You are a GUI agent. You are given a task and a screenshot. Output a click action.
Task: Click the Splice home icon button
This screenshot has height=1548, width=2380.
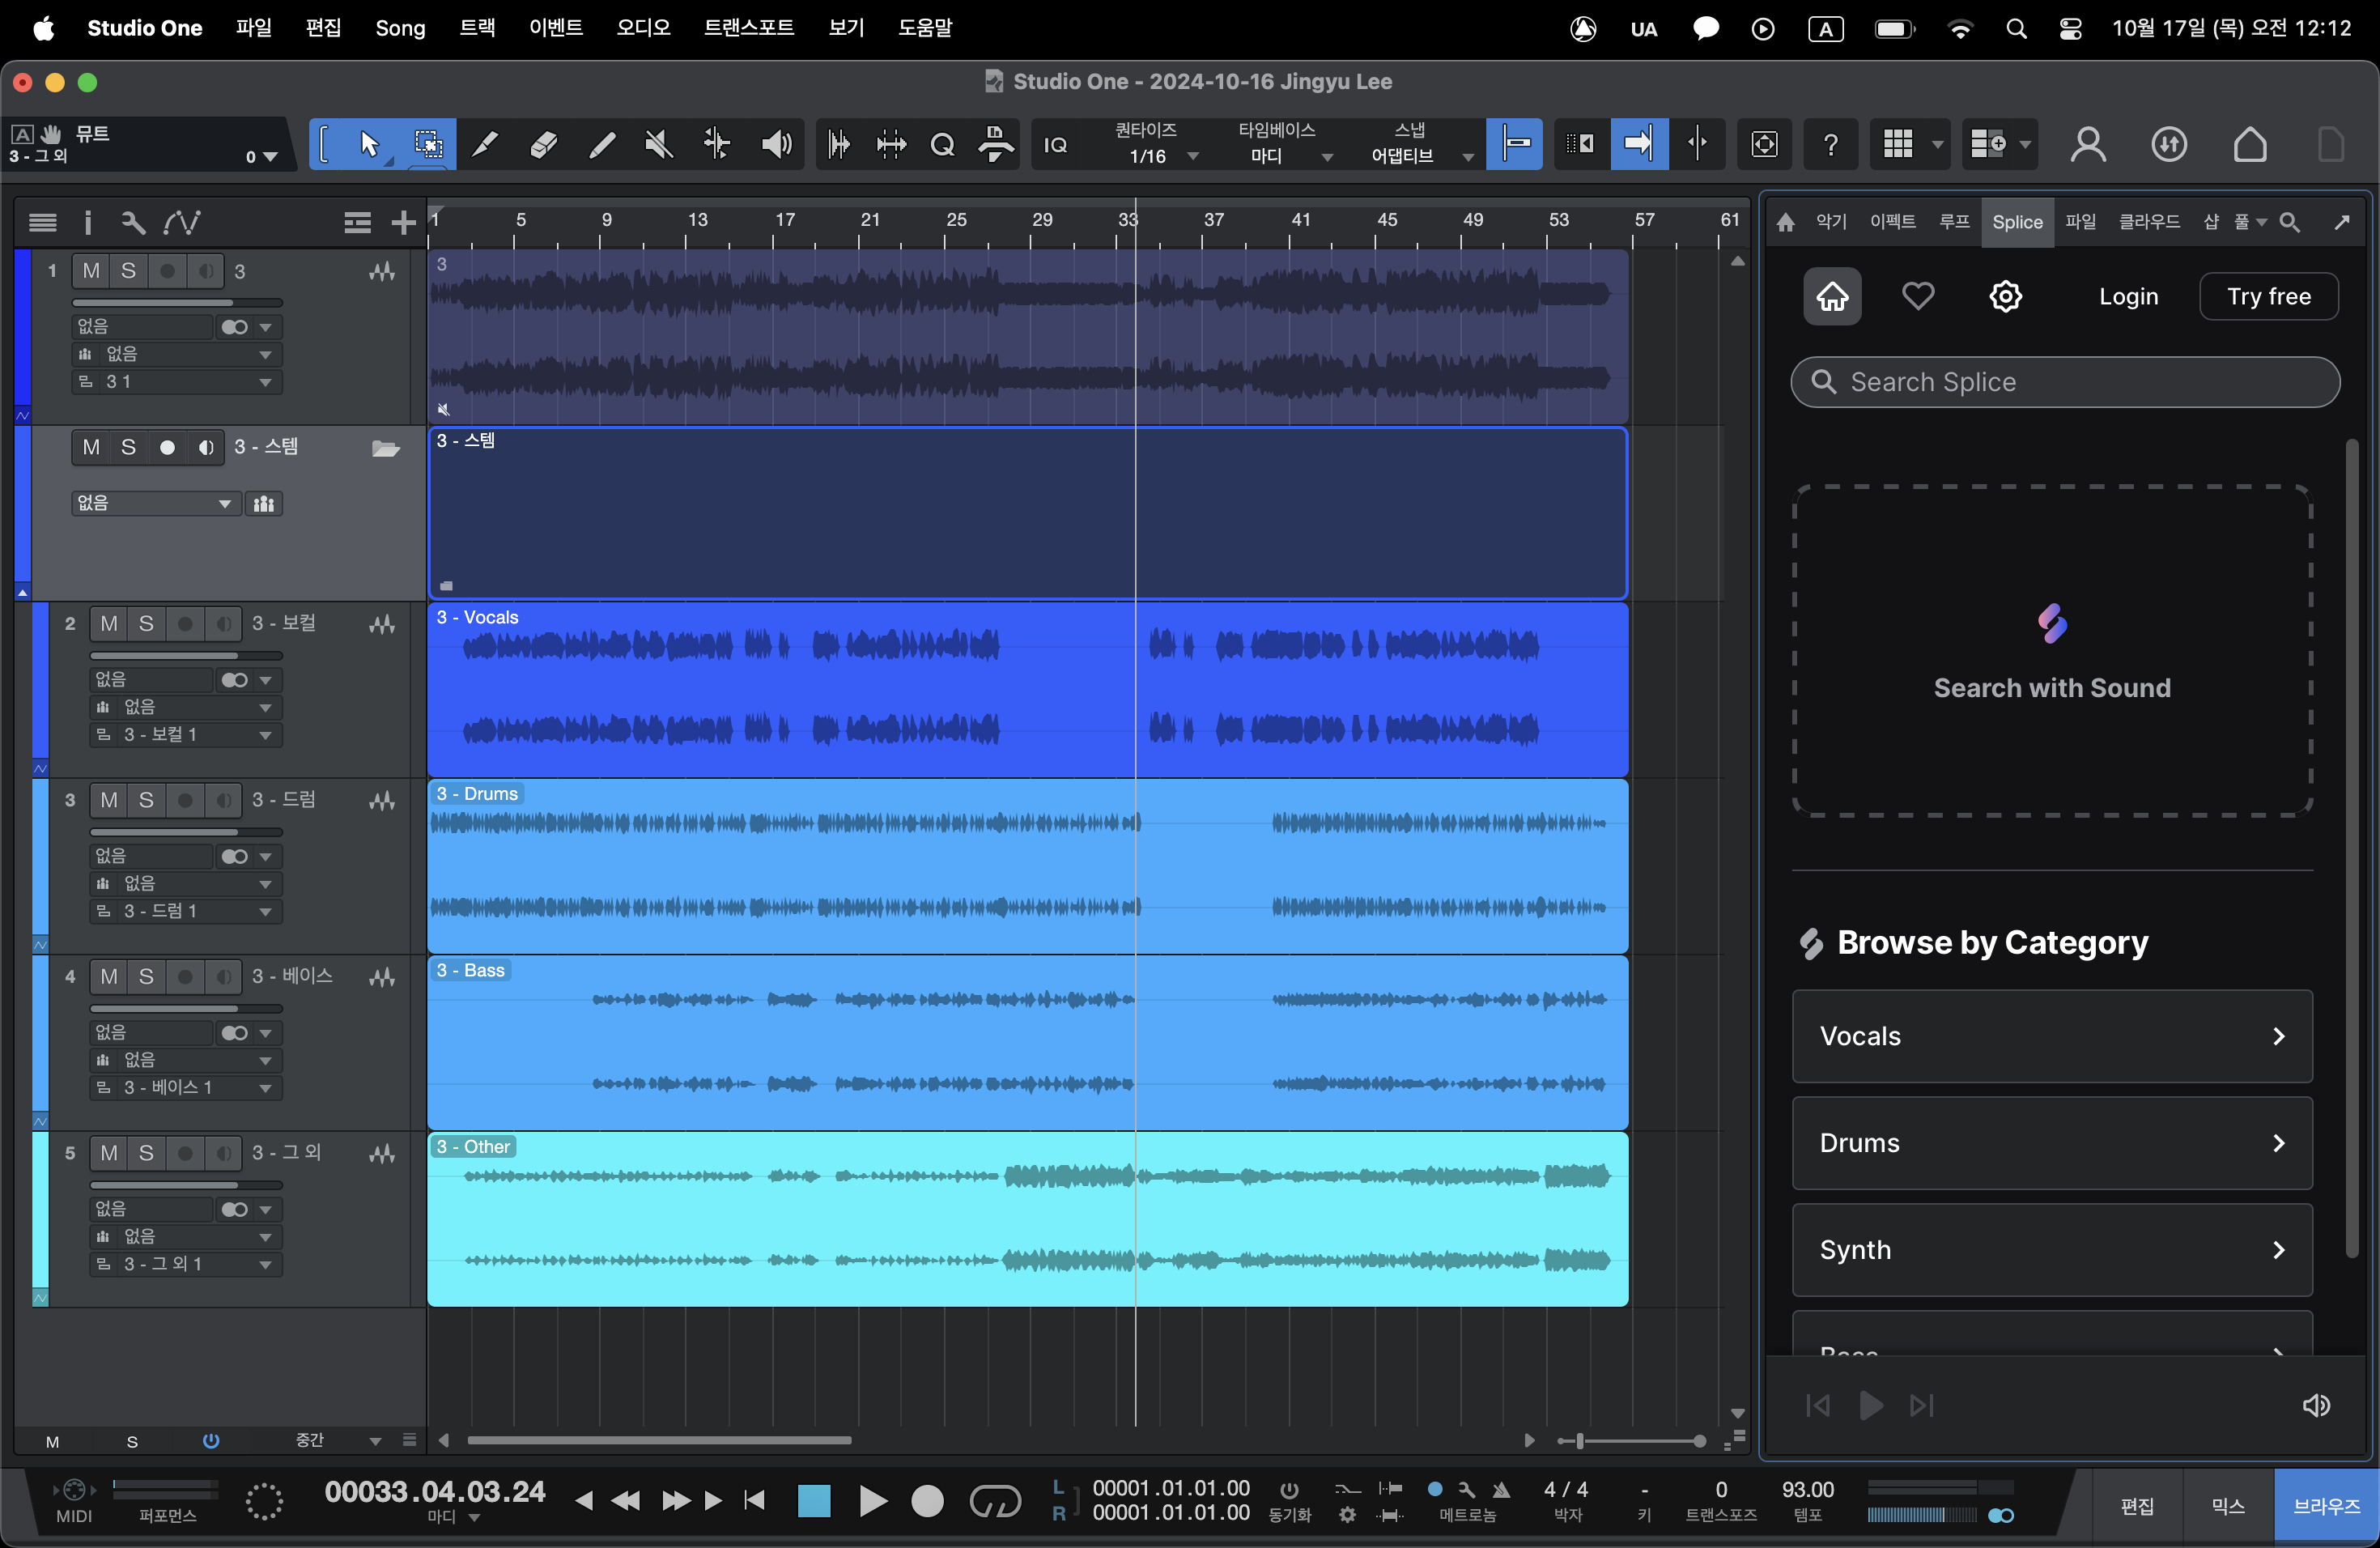(x=1832, y=296)
